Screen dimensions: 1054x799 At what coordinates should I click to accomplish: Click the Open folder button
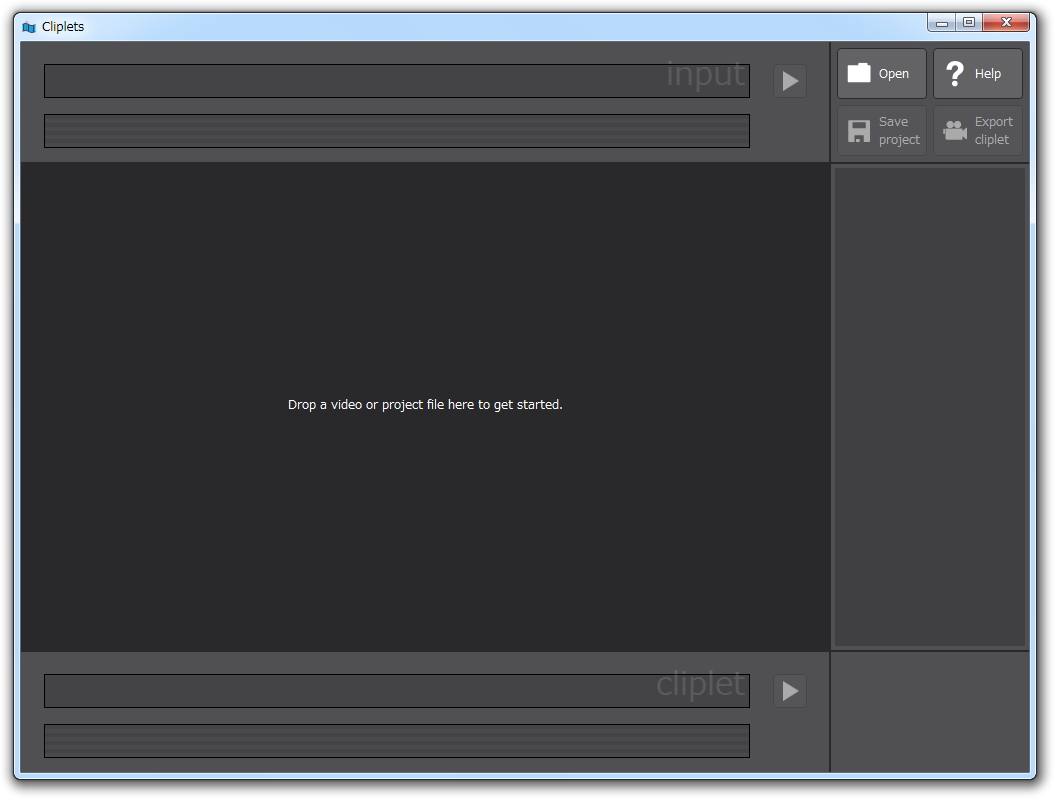click(x=881, y=73)
